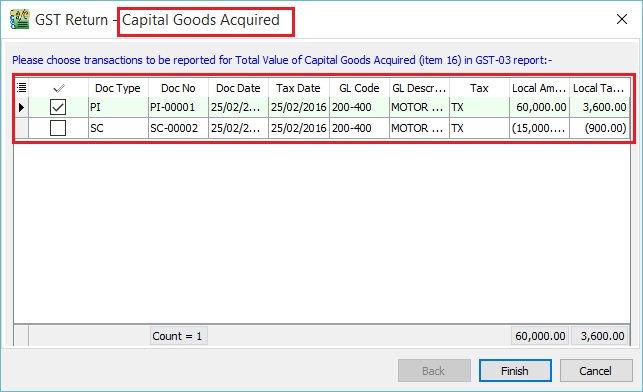Click the Local Ta... column header
The image size is (643, 392).
click(x=599, y=88)
